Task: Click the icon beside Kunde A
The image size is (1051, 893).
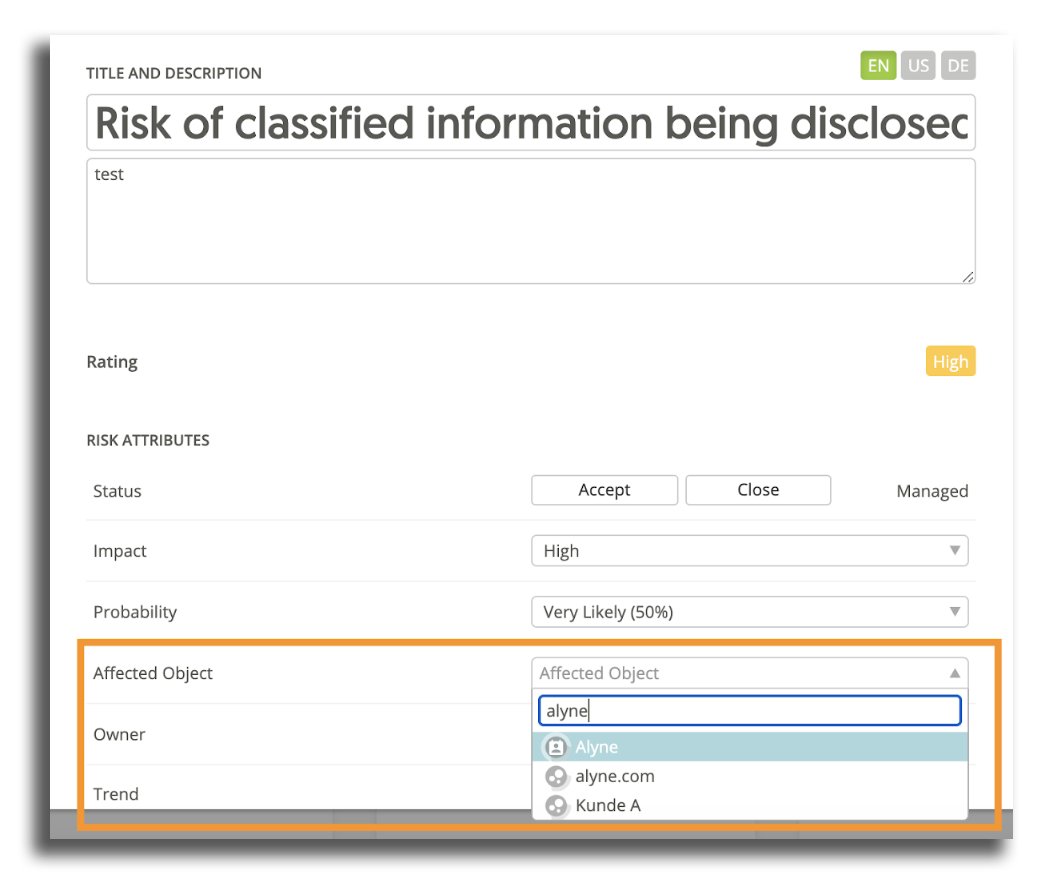Action: (x=556, y=805)
